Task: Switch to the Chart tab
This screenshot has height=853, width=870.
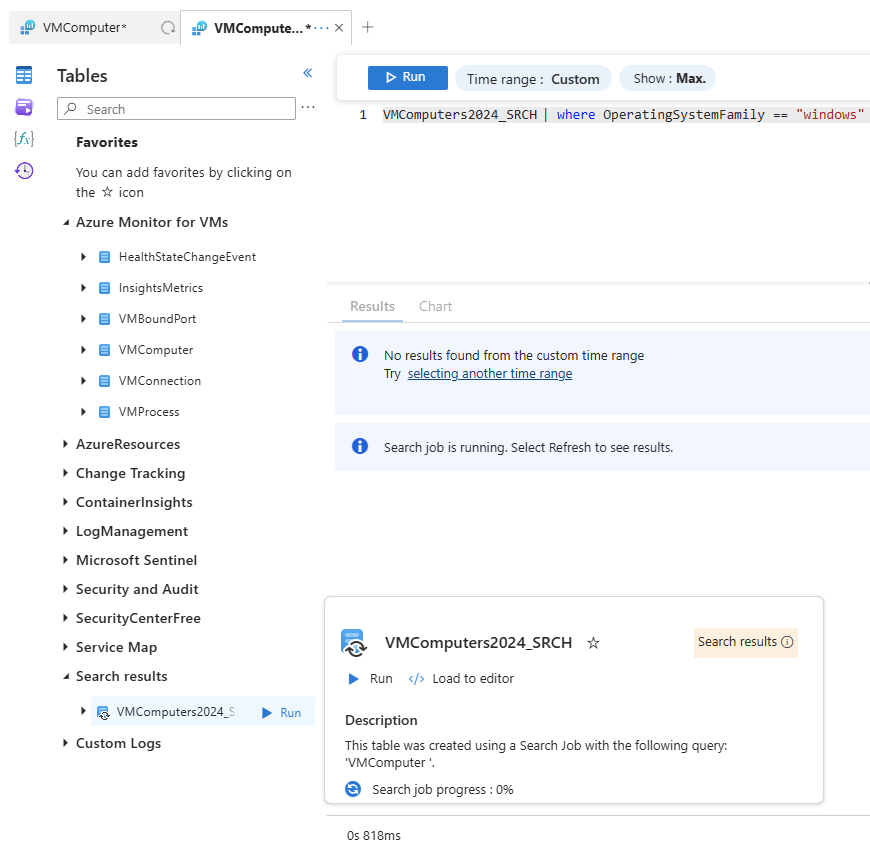Action: pyautogui.click(x=435, y=307)
